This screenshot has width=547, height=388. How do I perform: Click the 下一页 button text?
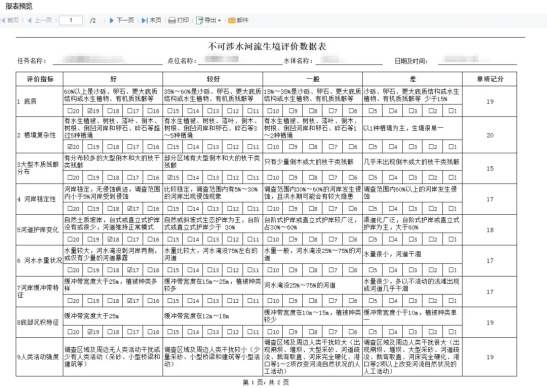click(125, 20)
